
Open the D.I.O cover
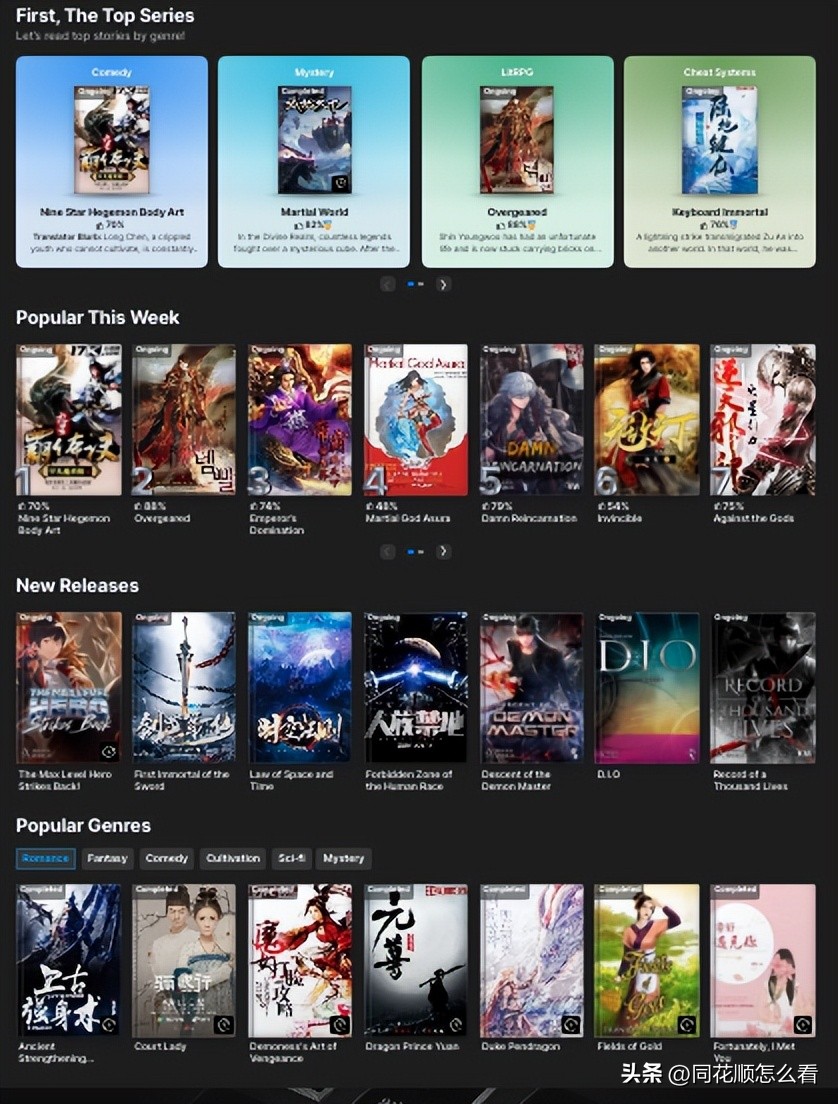coord(647,688)
